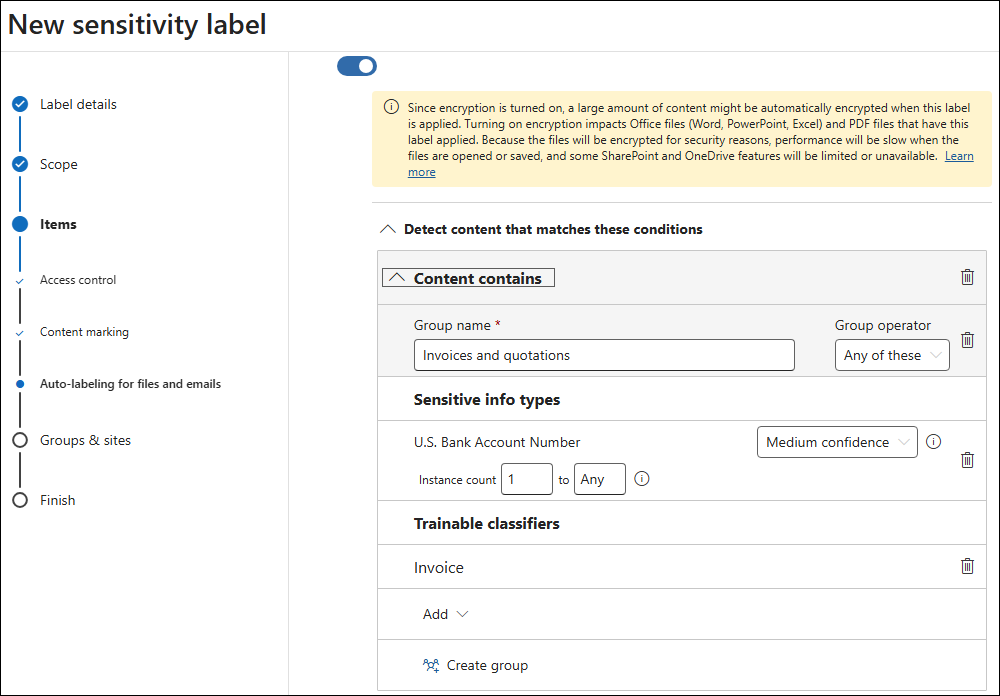Image resolution: width=1000 pixels, height=696 pixels.
Task: Click the Create group people icon
Action: click(431, 665)
